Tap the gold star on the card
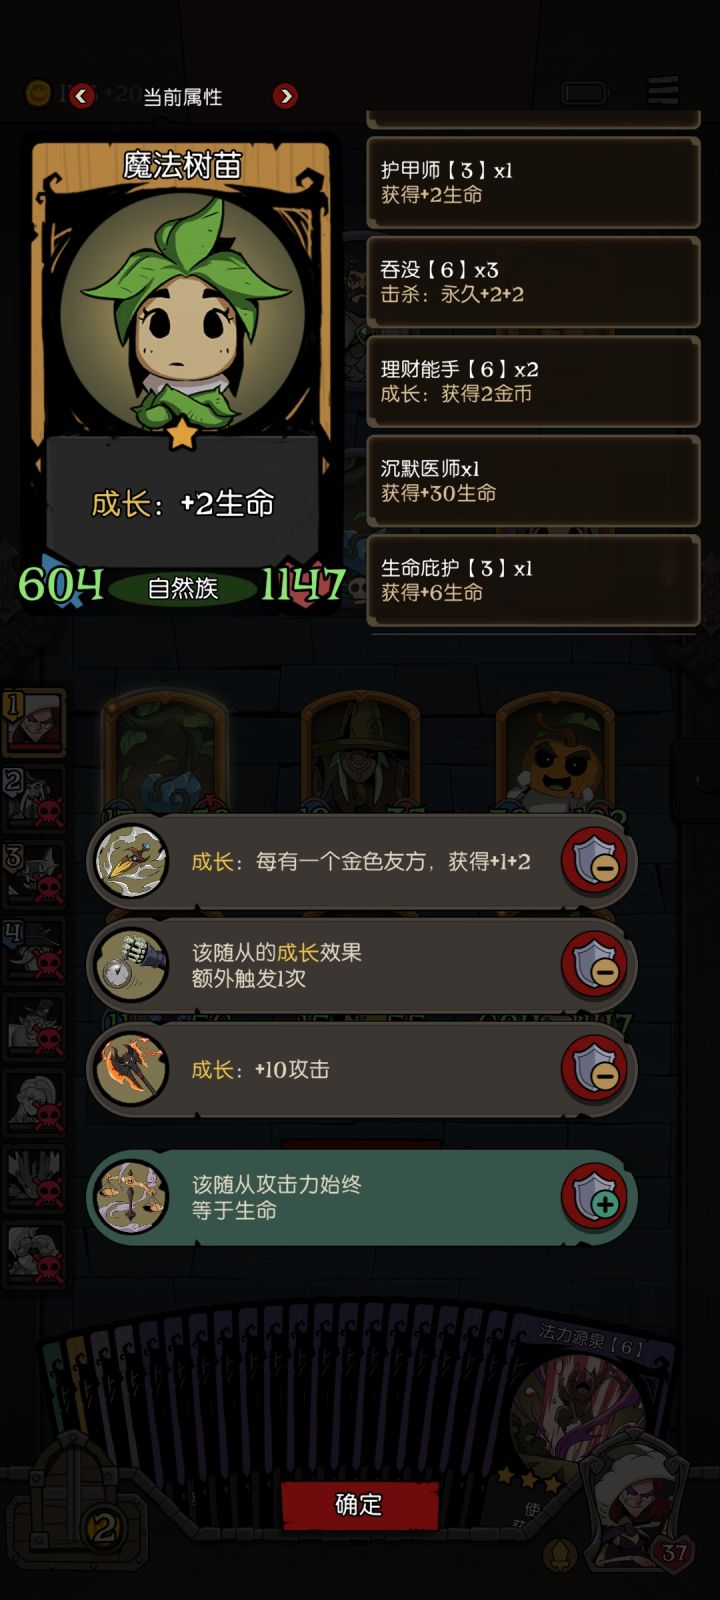The image size is (720, 1600). [x=182, y=433]
